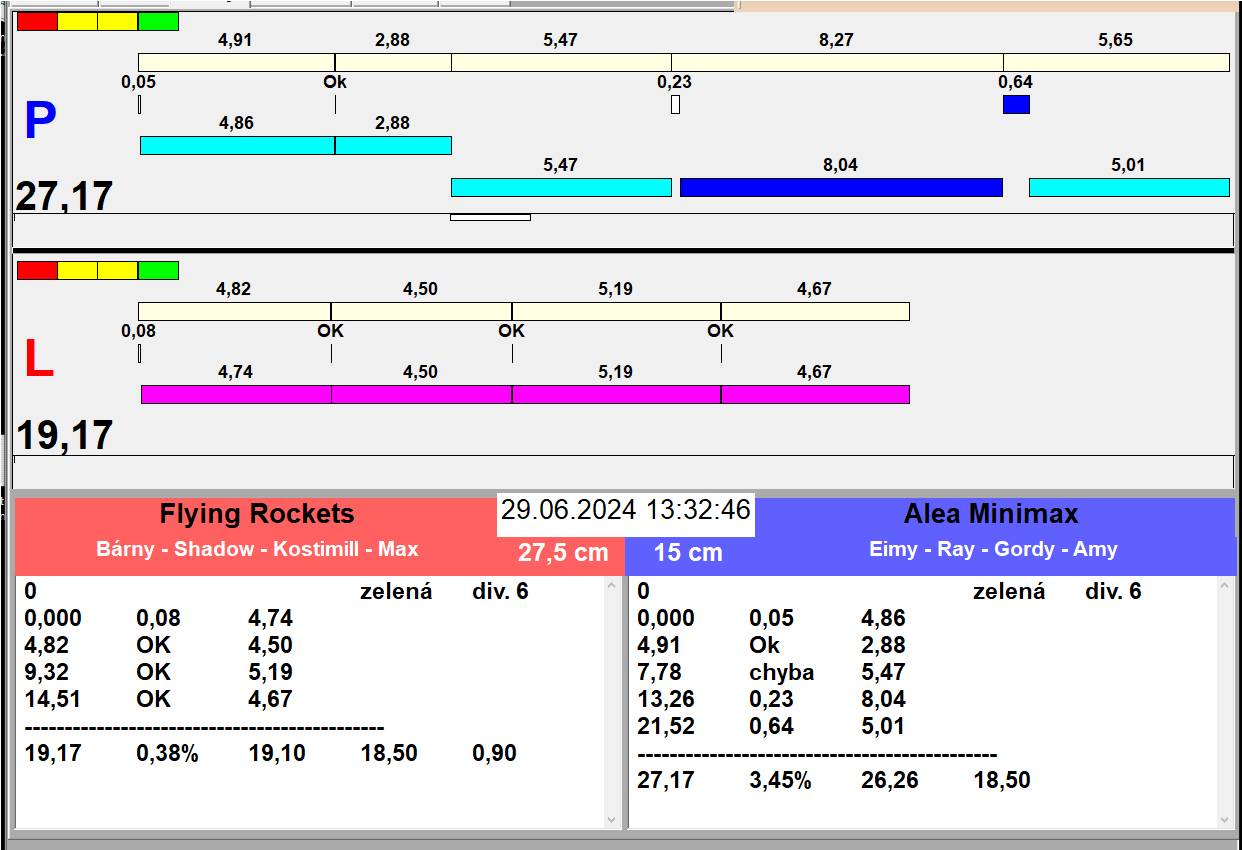
Task: Click the chyba entry in results
Action: (x=781, y=672)
